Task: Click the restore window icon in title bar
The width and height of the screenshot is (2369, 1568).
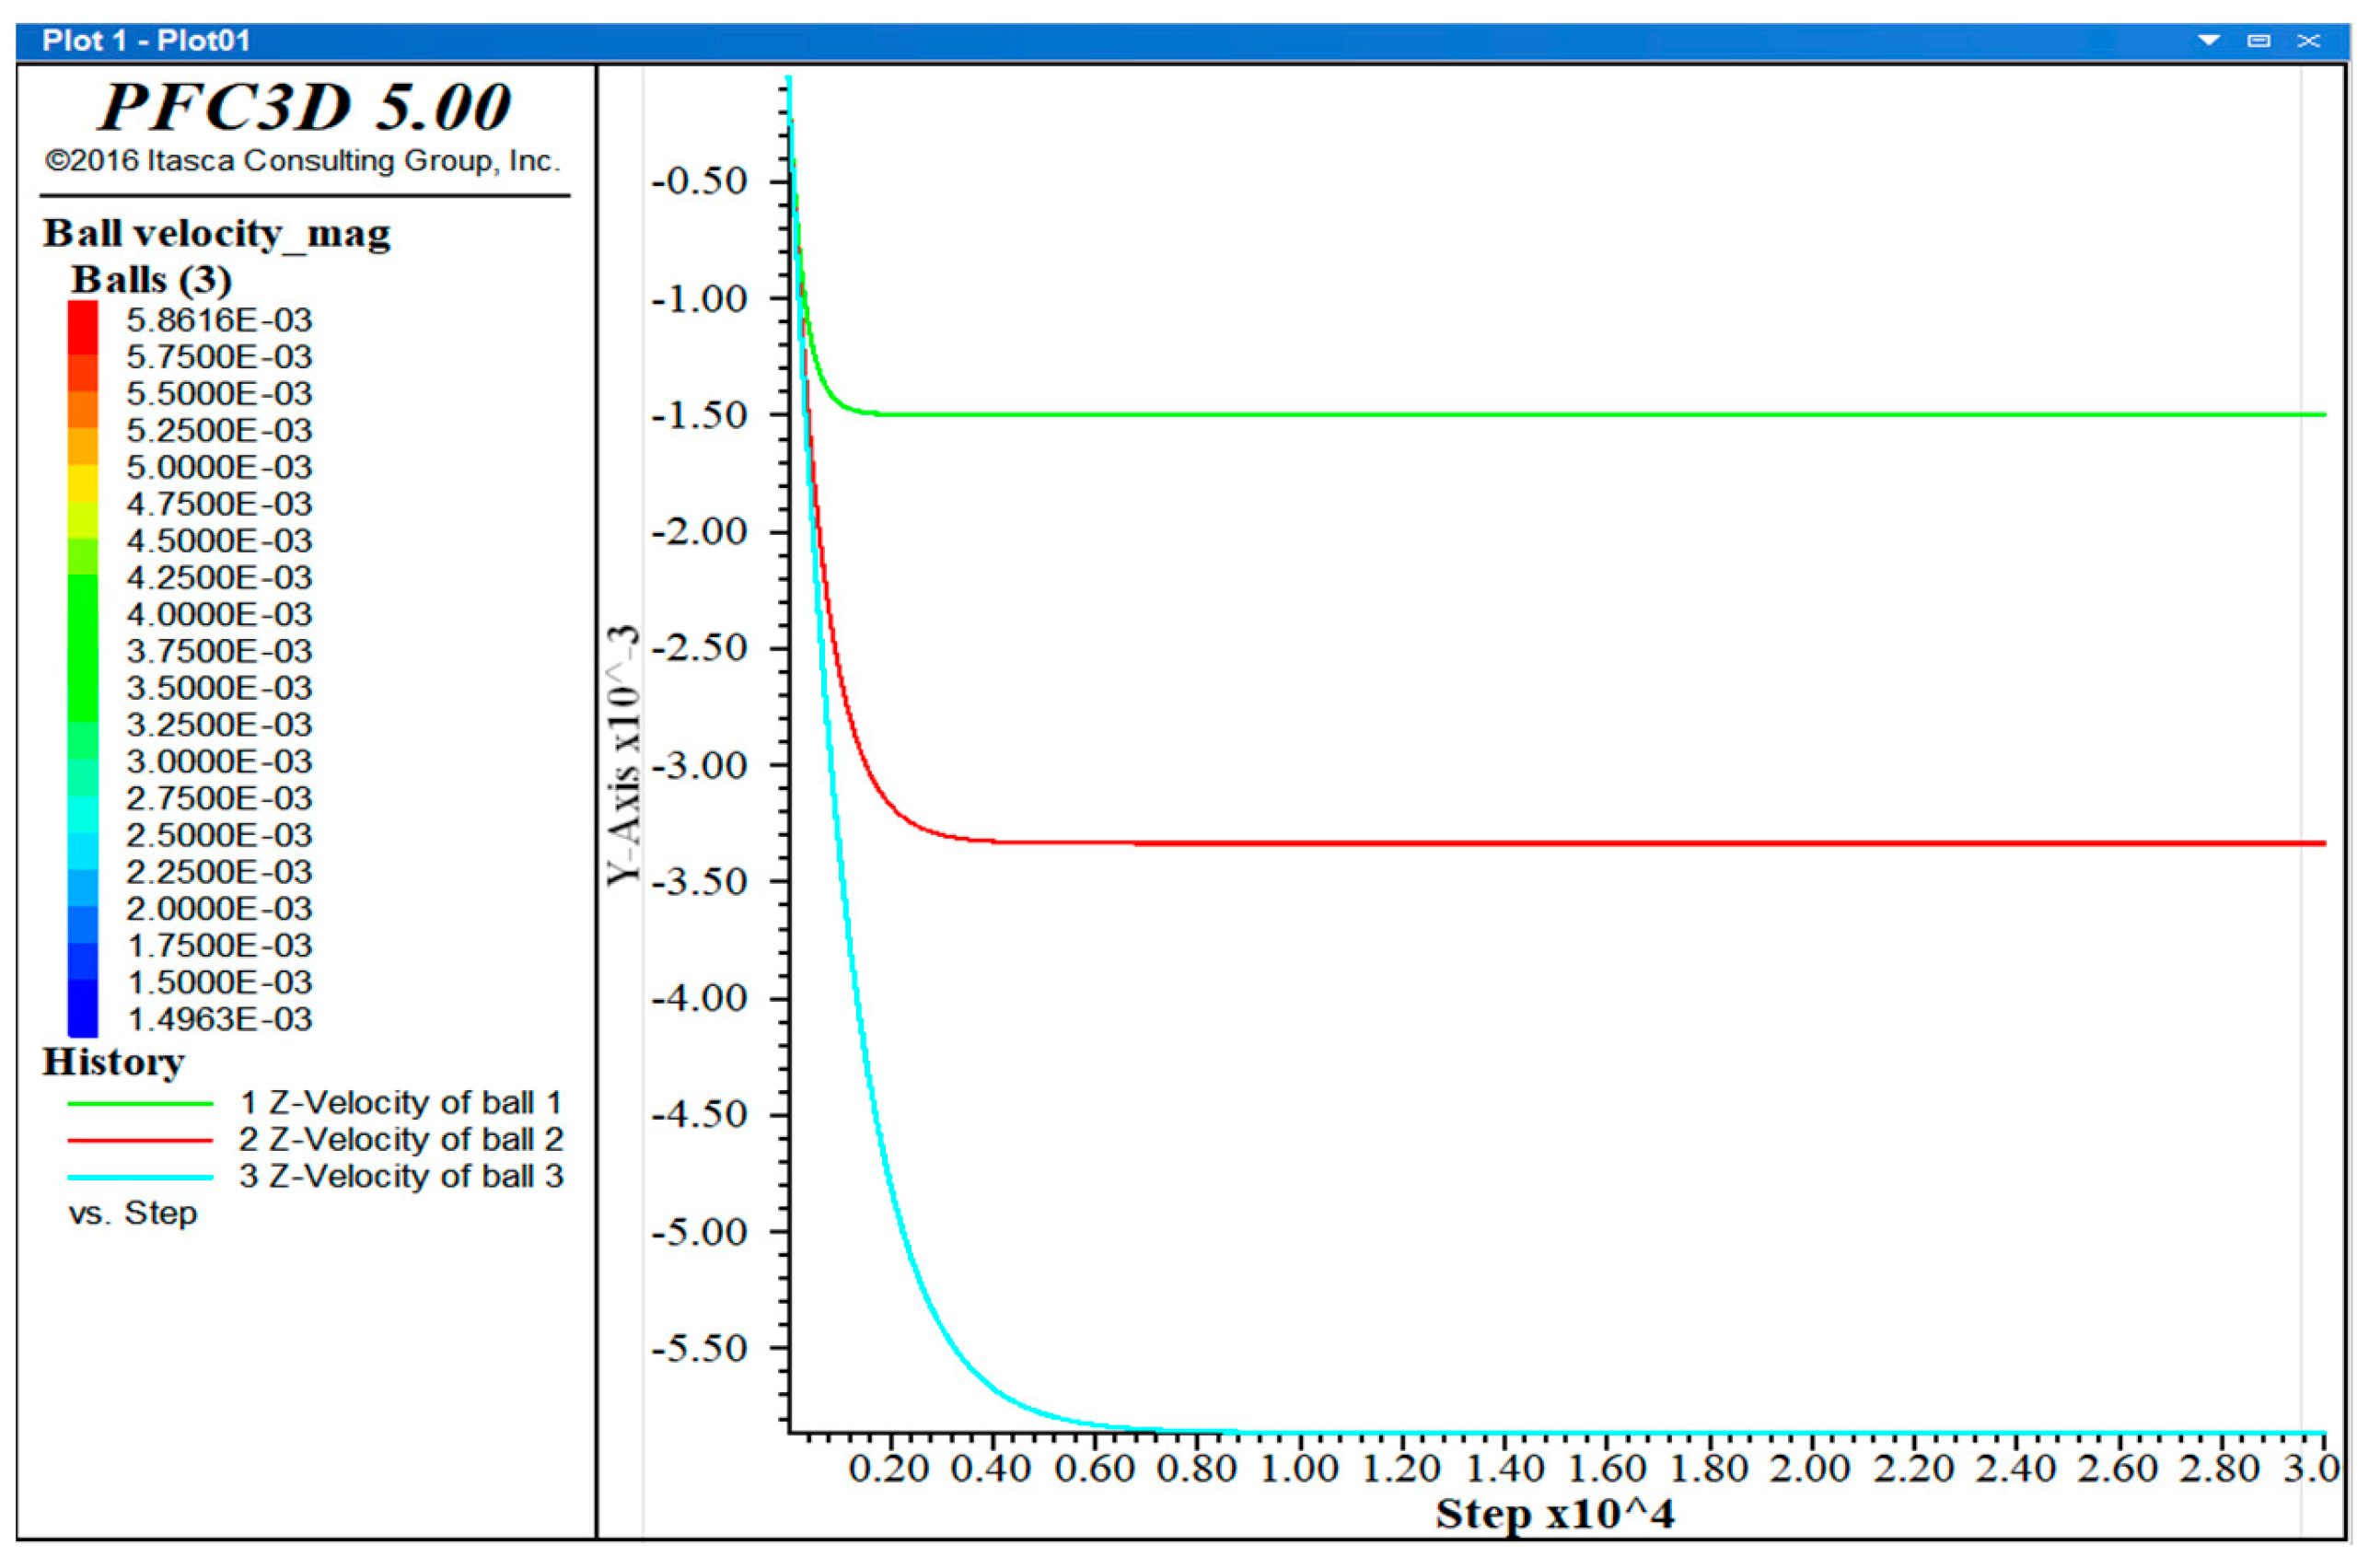Action: click(2258, 40)
